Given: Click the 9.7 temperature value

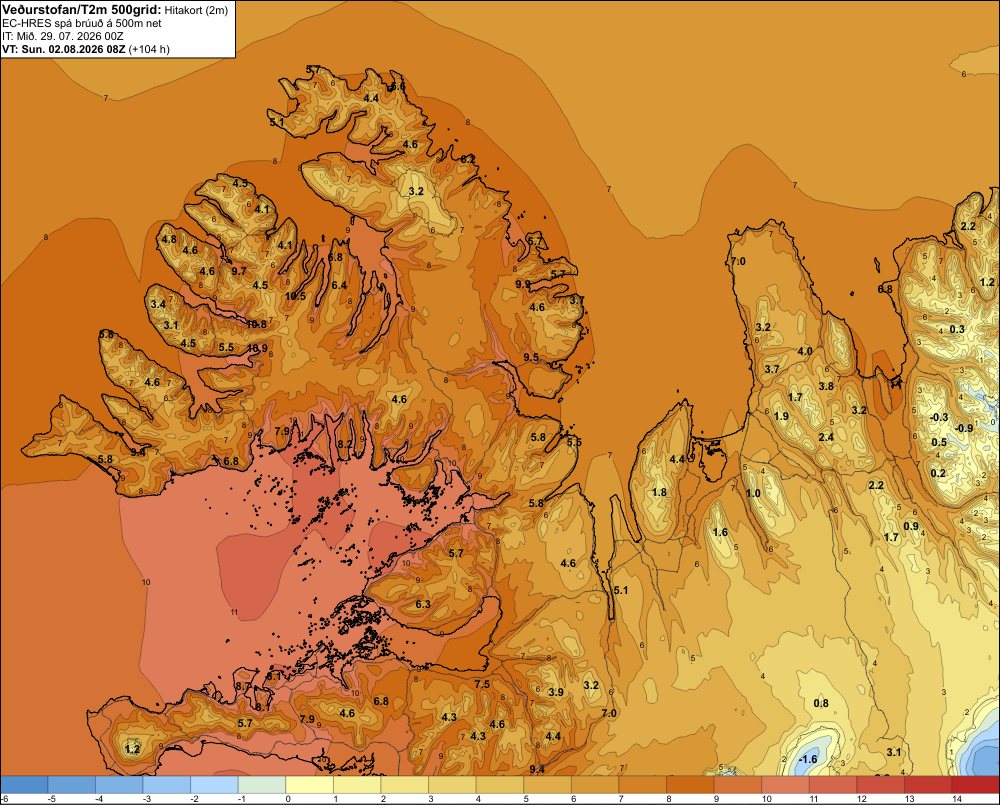Looking at the screenshot, I should point(239,271).
